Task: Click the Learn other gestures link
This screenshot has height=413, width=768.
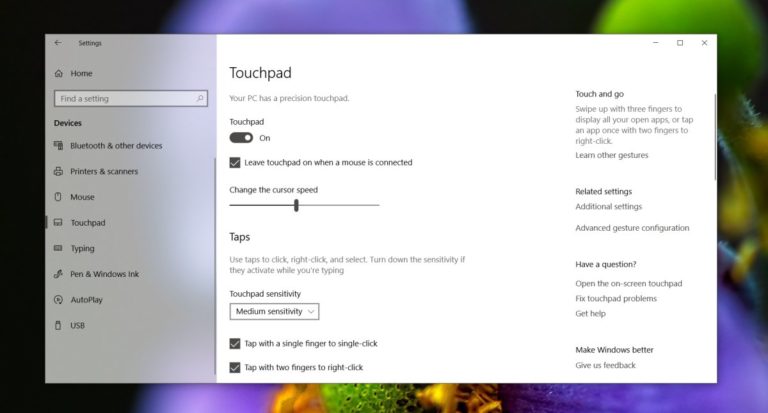Action: [612, 155]
